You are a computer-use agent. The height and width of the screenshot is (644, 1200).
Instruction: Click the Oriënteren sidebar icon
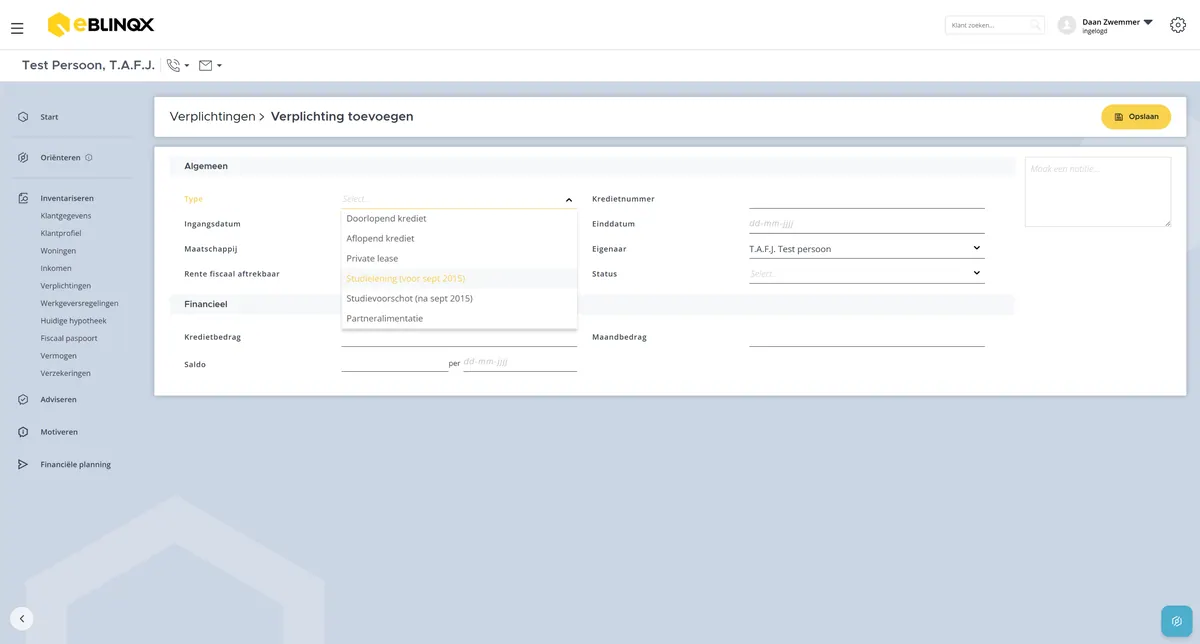coord(23,157)
